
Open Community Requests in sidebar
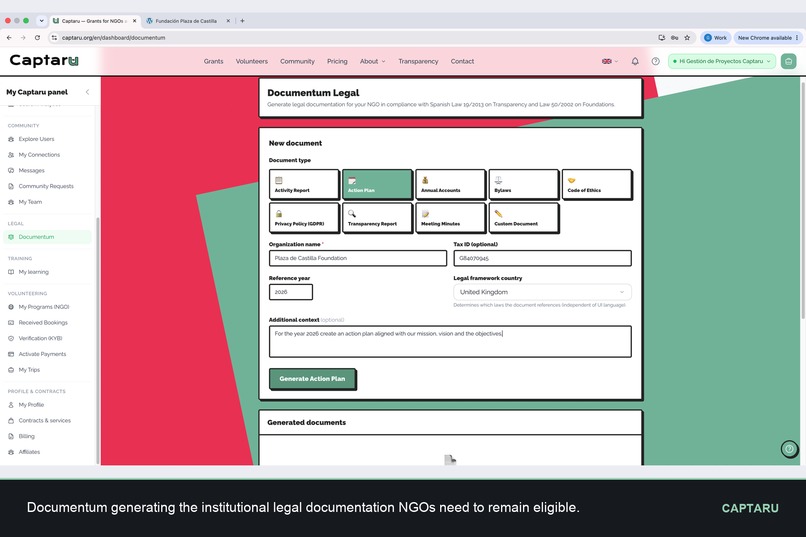coord(46,186)
